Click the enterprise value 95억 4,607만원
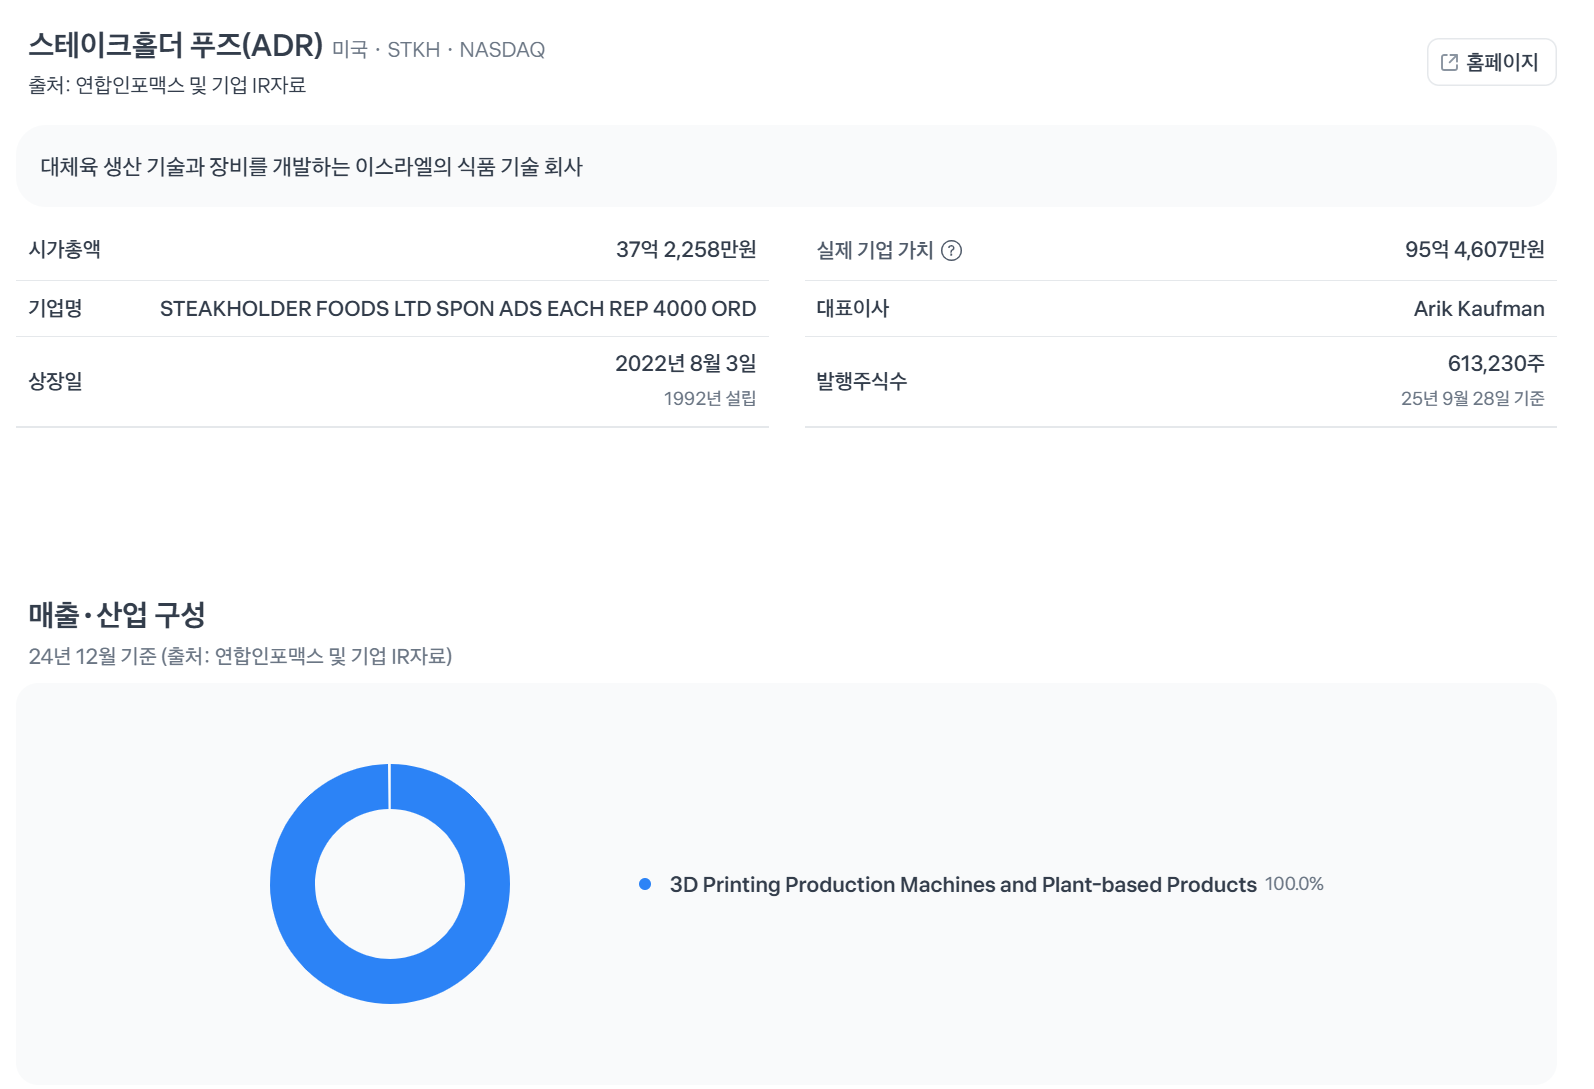Viewport: 1594px width, 1089px height. click(x=1475, y=249)
